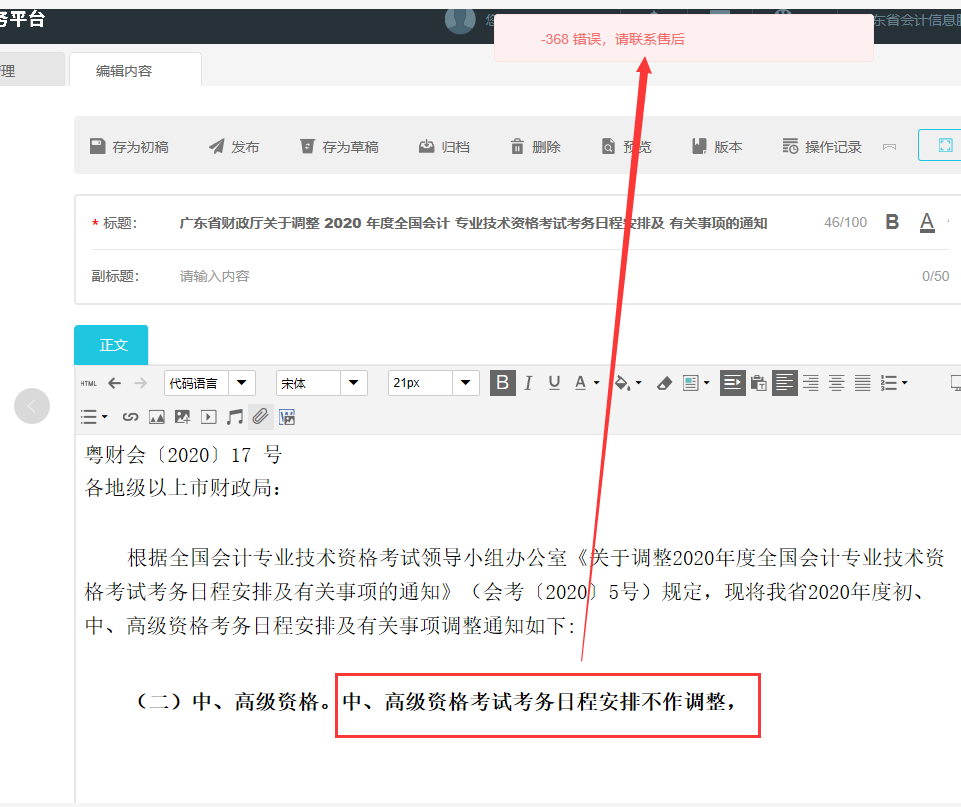Click 存为初稿 button
Image resolution: width=961 pixels, height=807 pixels.
[129, 146]
